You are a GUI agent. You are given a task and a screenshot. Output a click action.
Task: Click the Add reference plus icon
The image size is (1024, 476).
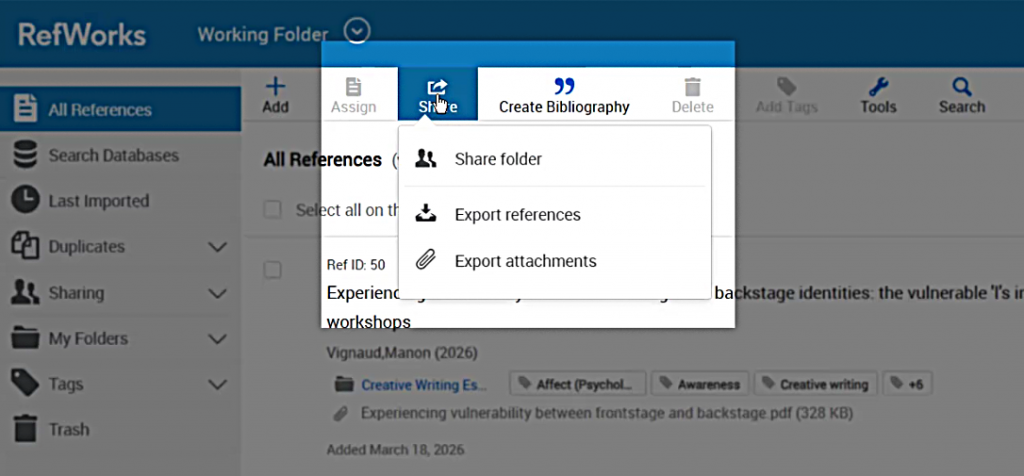pyautogui.click(x=275, y=87)
